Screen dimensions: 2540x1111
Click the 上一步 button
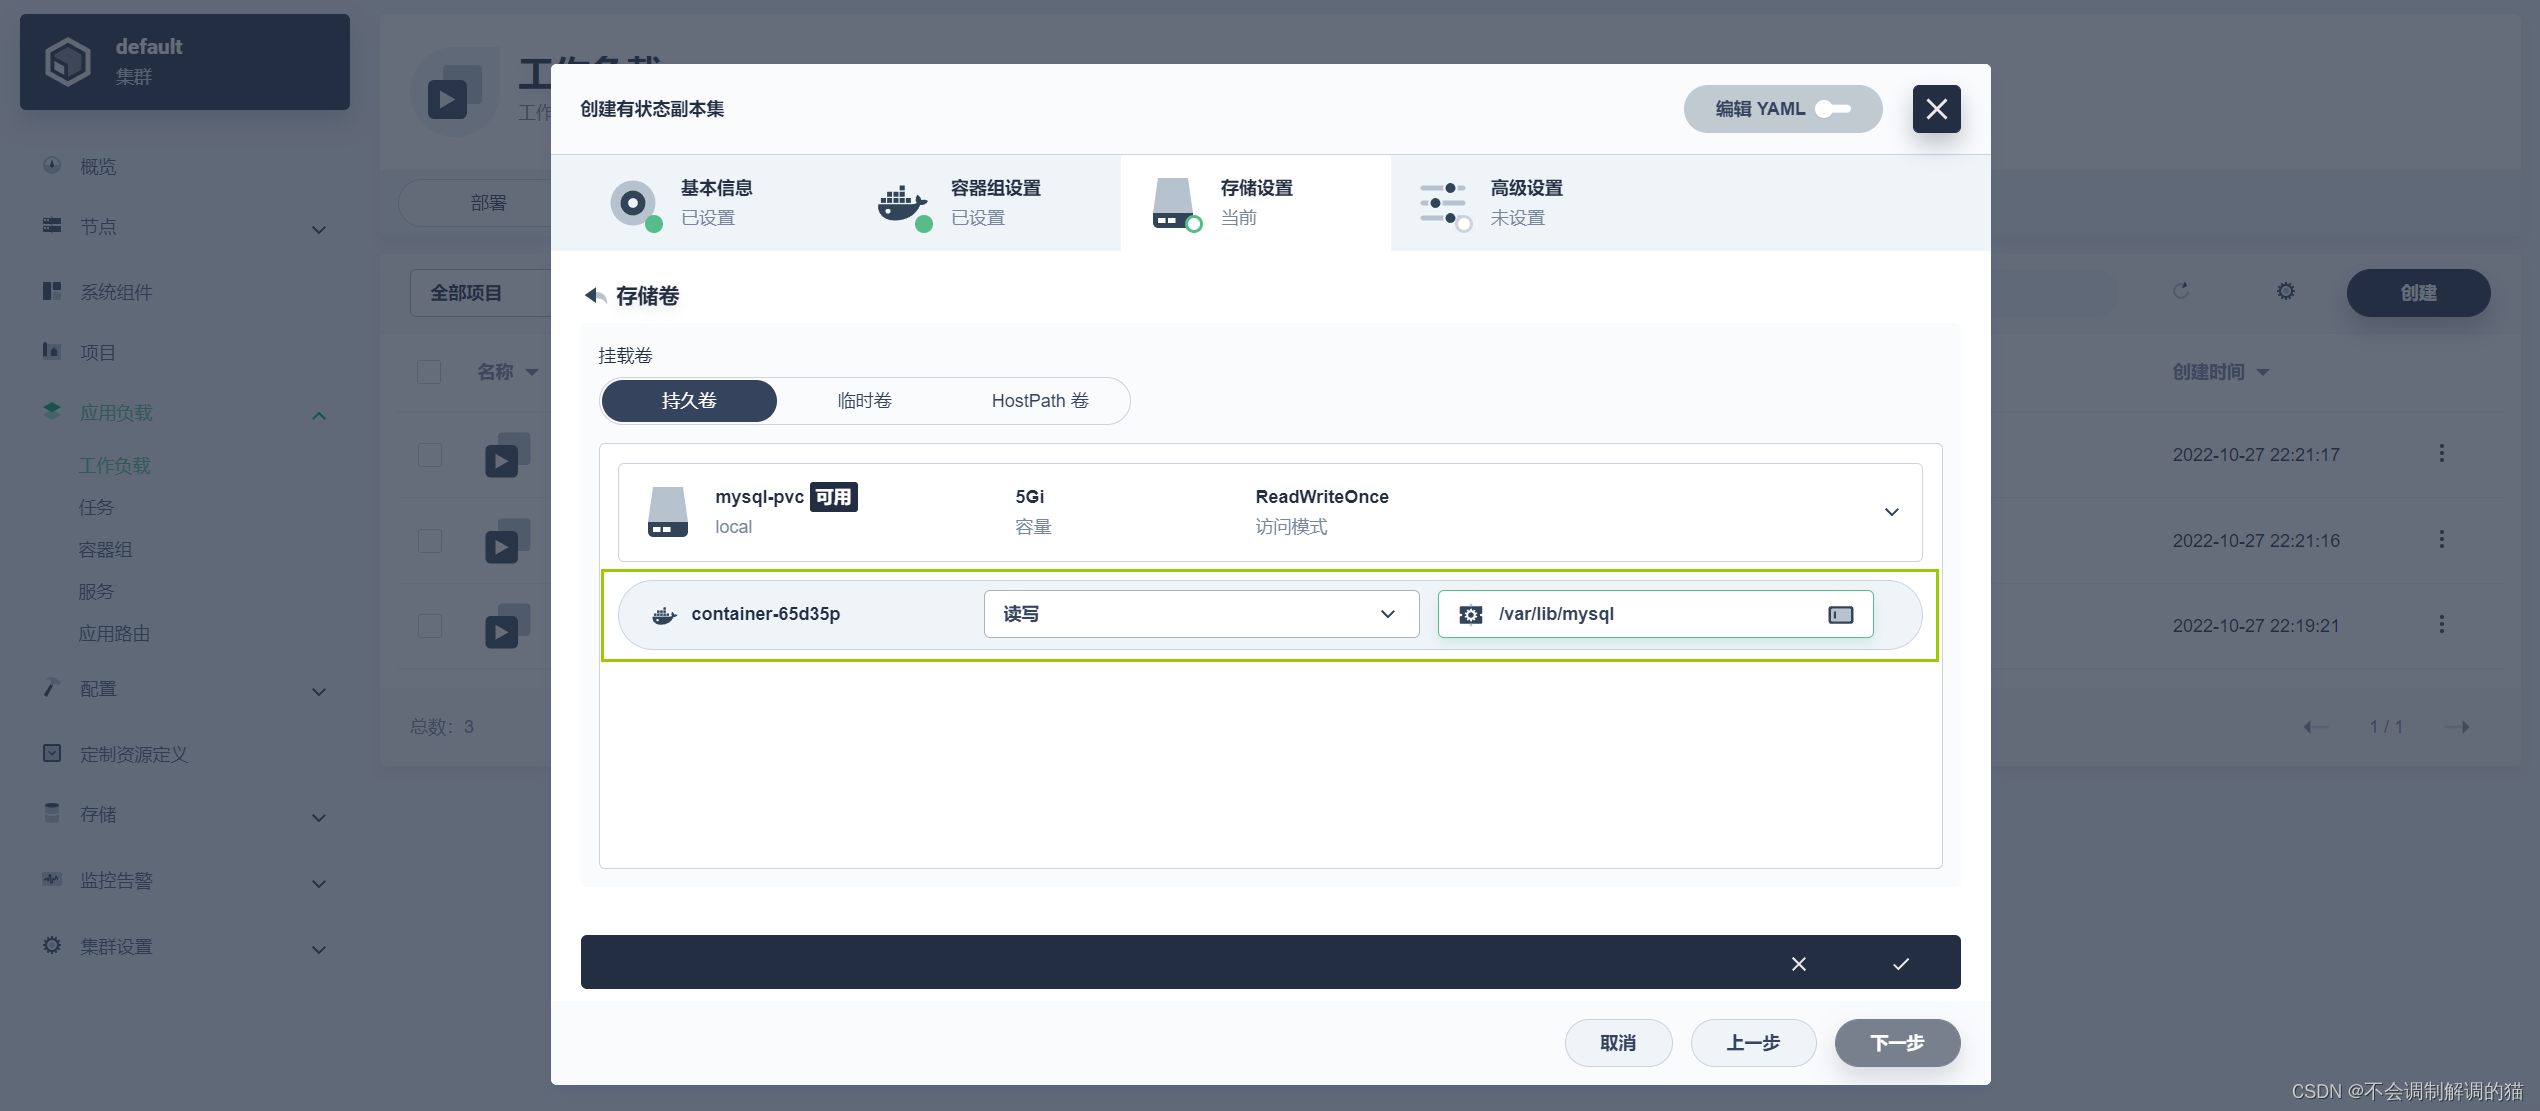1752,1043
